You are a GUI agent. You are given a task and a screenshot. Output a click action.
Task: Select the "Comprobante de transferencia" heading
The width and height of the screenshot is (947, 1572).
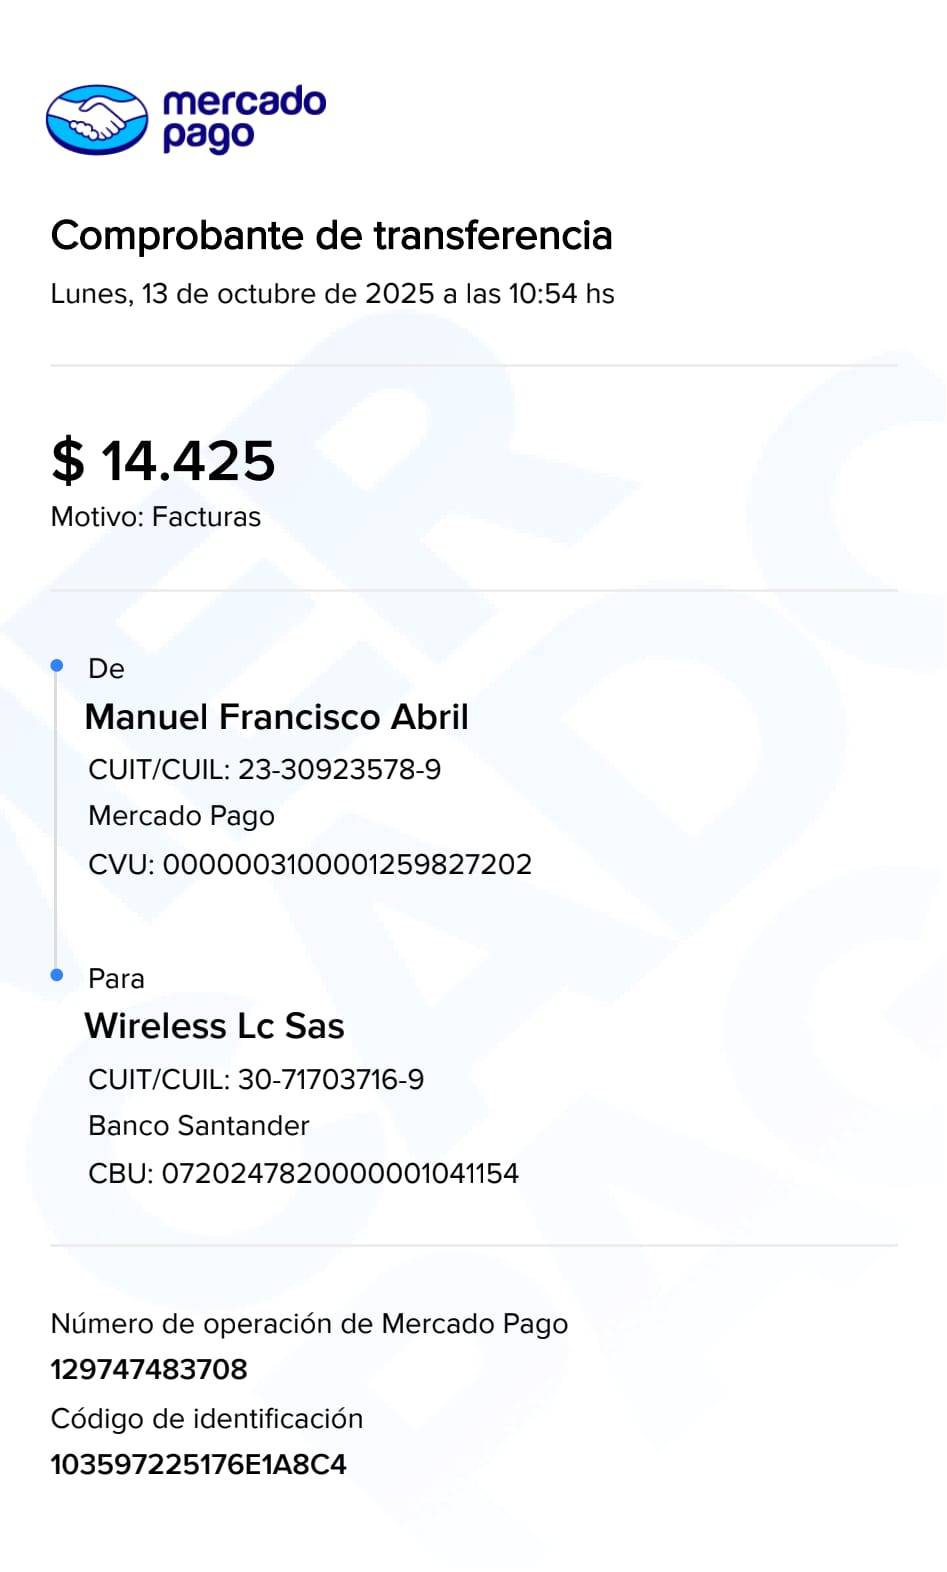[x=331, y=236]
